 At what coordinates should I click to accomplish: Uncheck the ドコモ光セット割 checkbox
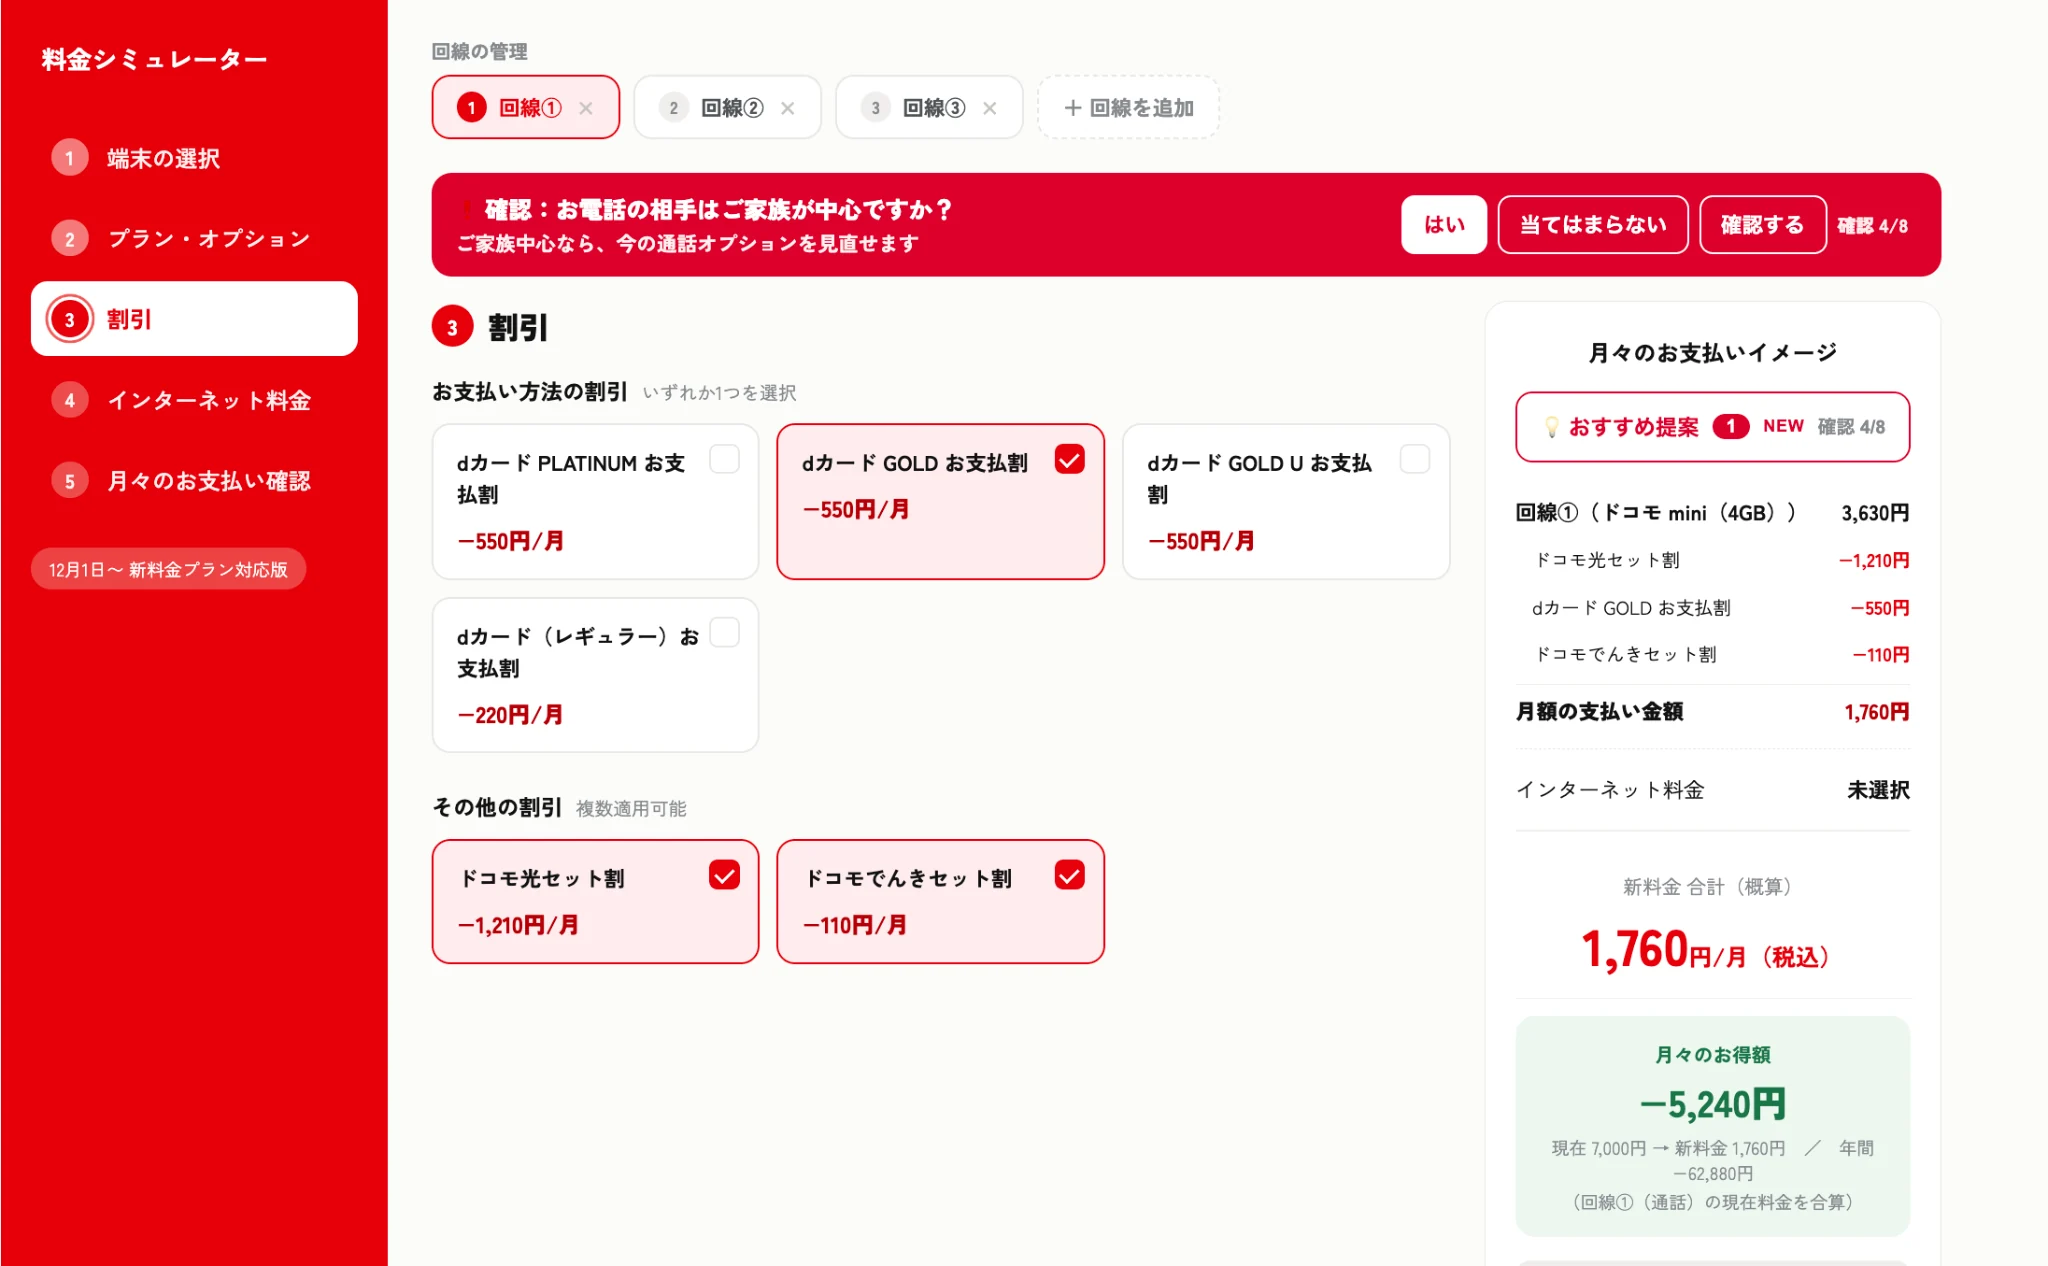coord(724,875)
